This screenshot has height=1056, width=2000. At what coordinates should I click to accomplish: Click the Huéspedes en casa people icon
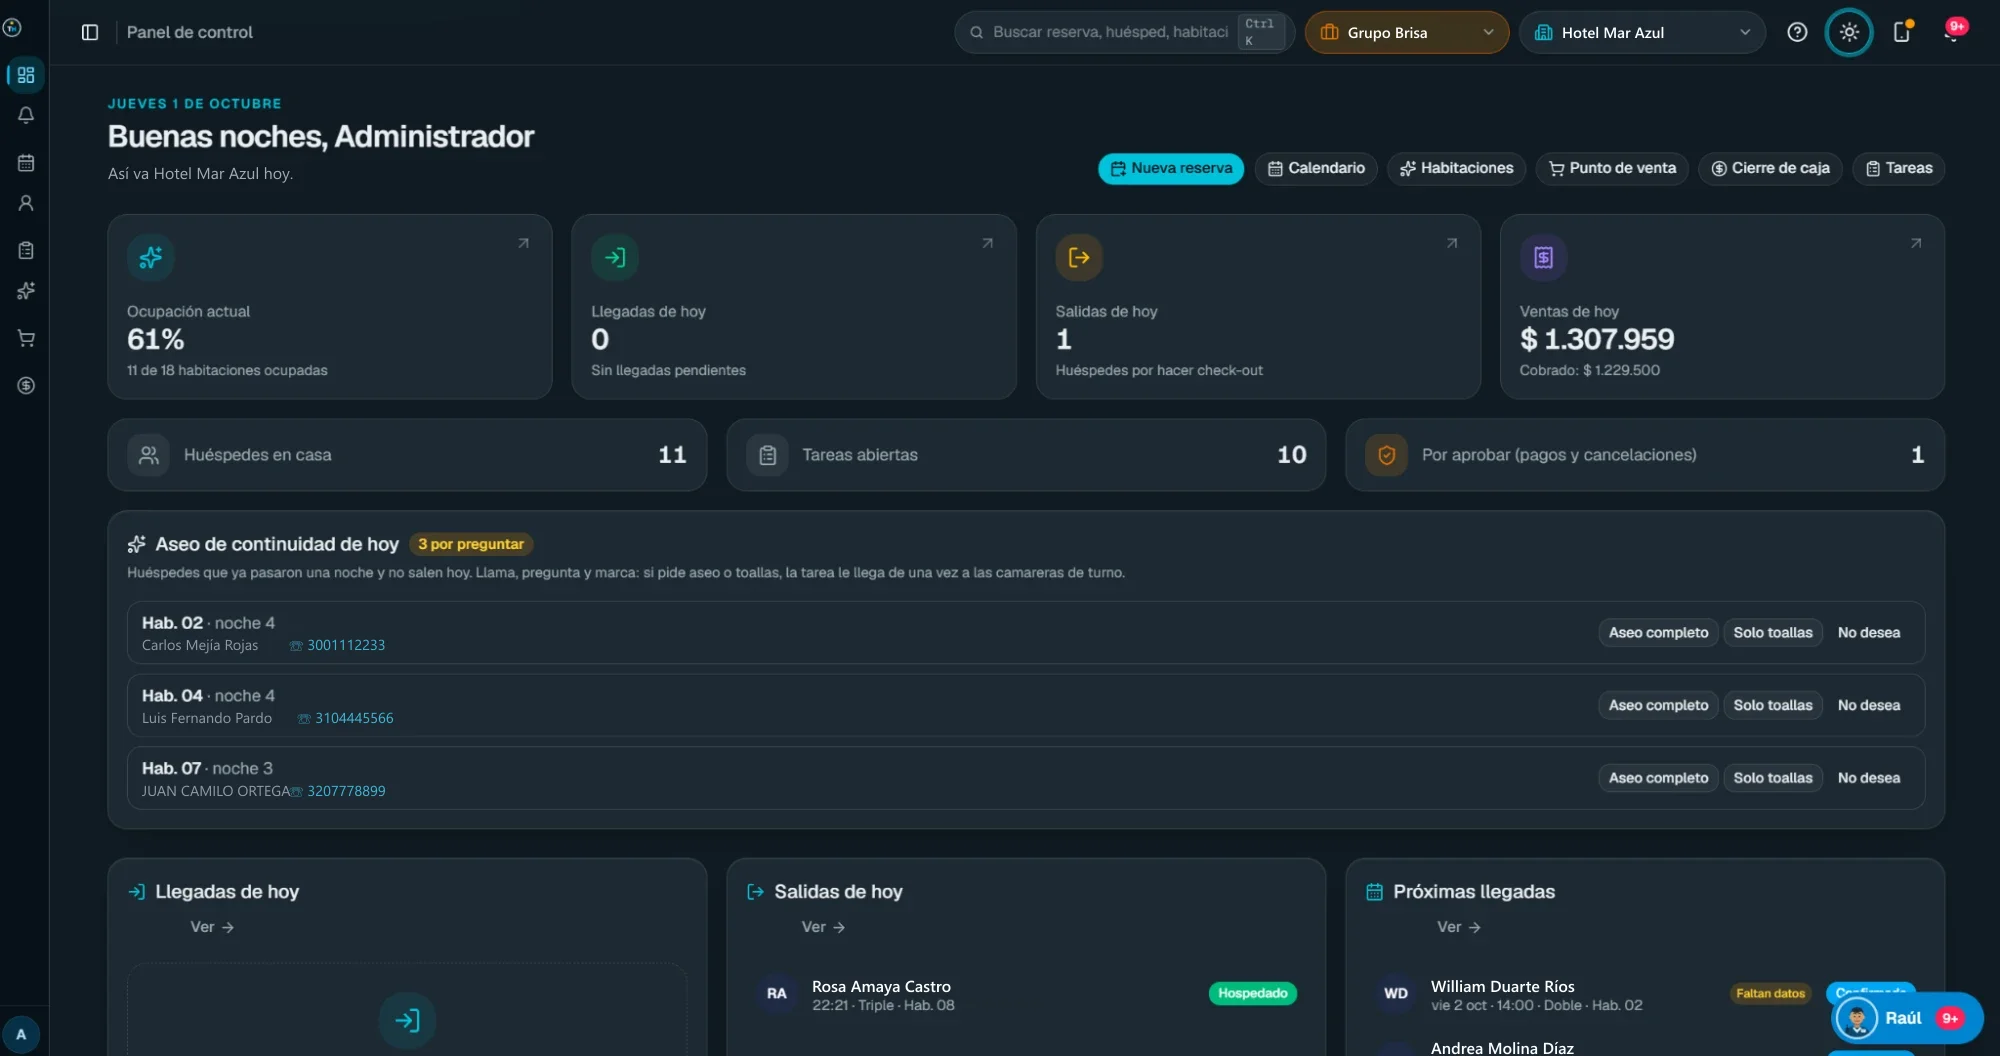tap(148, 455)
